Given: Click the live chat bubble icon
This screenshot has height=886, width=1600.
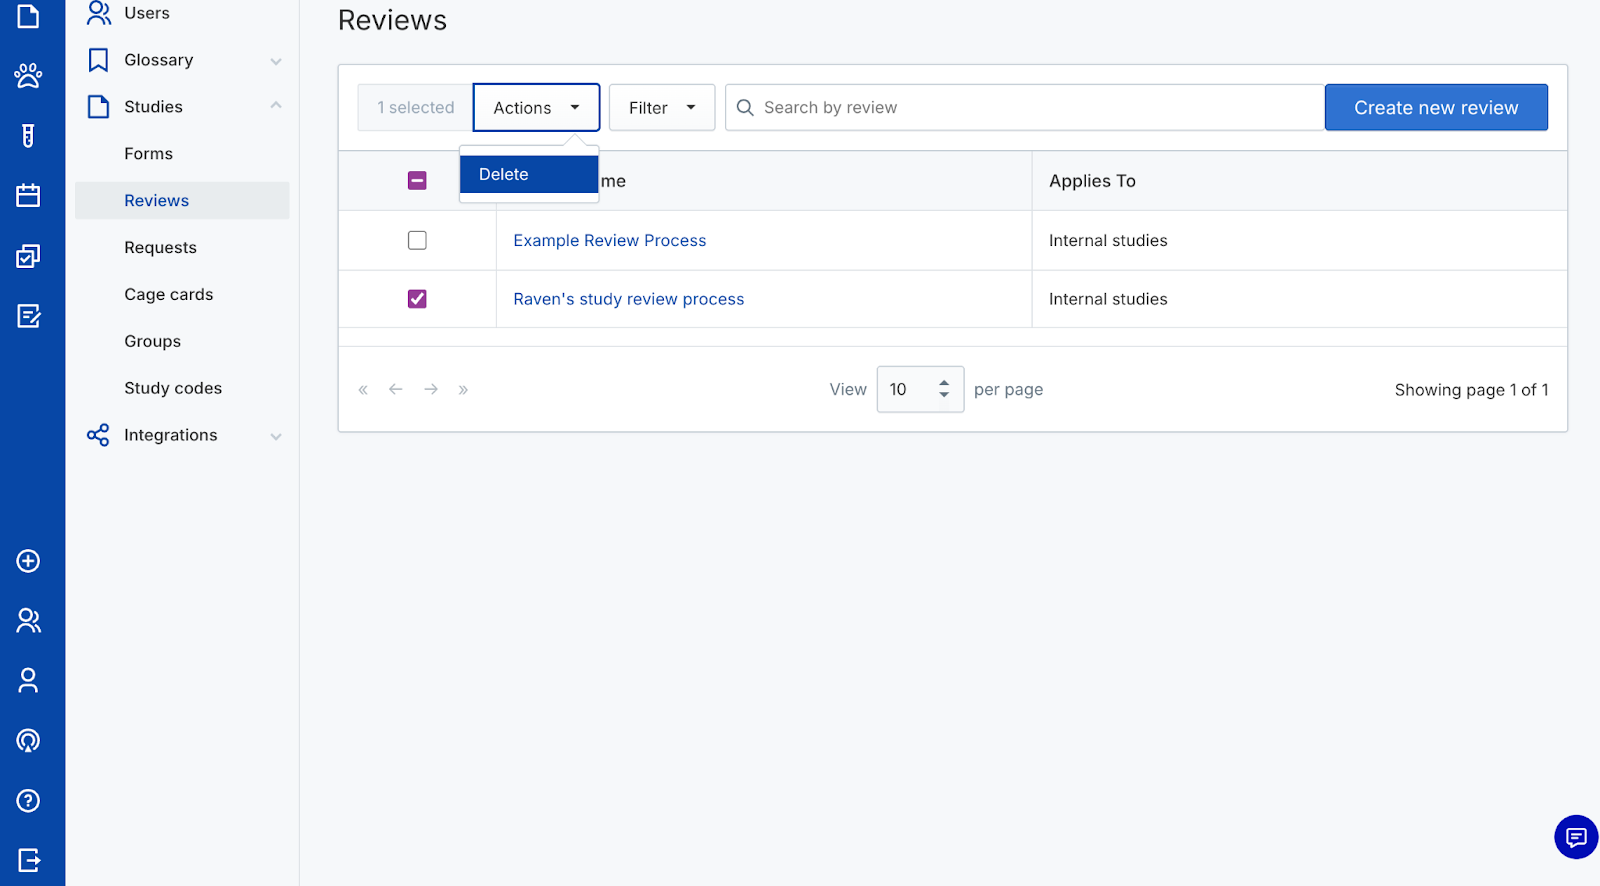Looking at the screenshot, I should [1576, 837].
